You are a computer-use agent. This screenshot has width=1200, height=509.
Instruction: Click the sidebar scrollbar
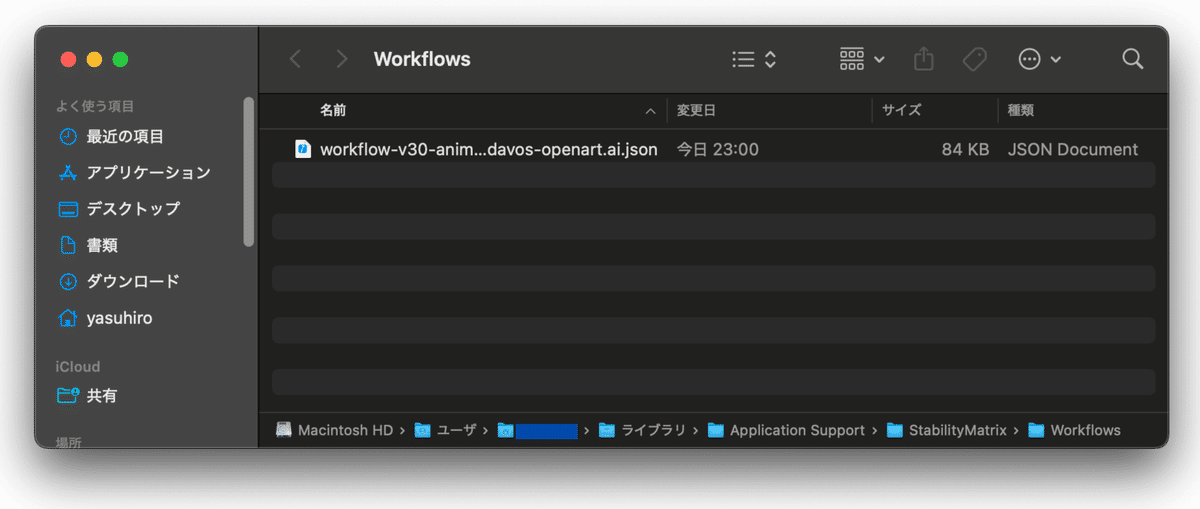click(x=249, y=171)
